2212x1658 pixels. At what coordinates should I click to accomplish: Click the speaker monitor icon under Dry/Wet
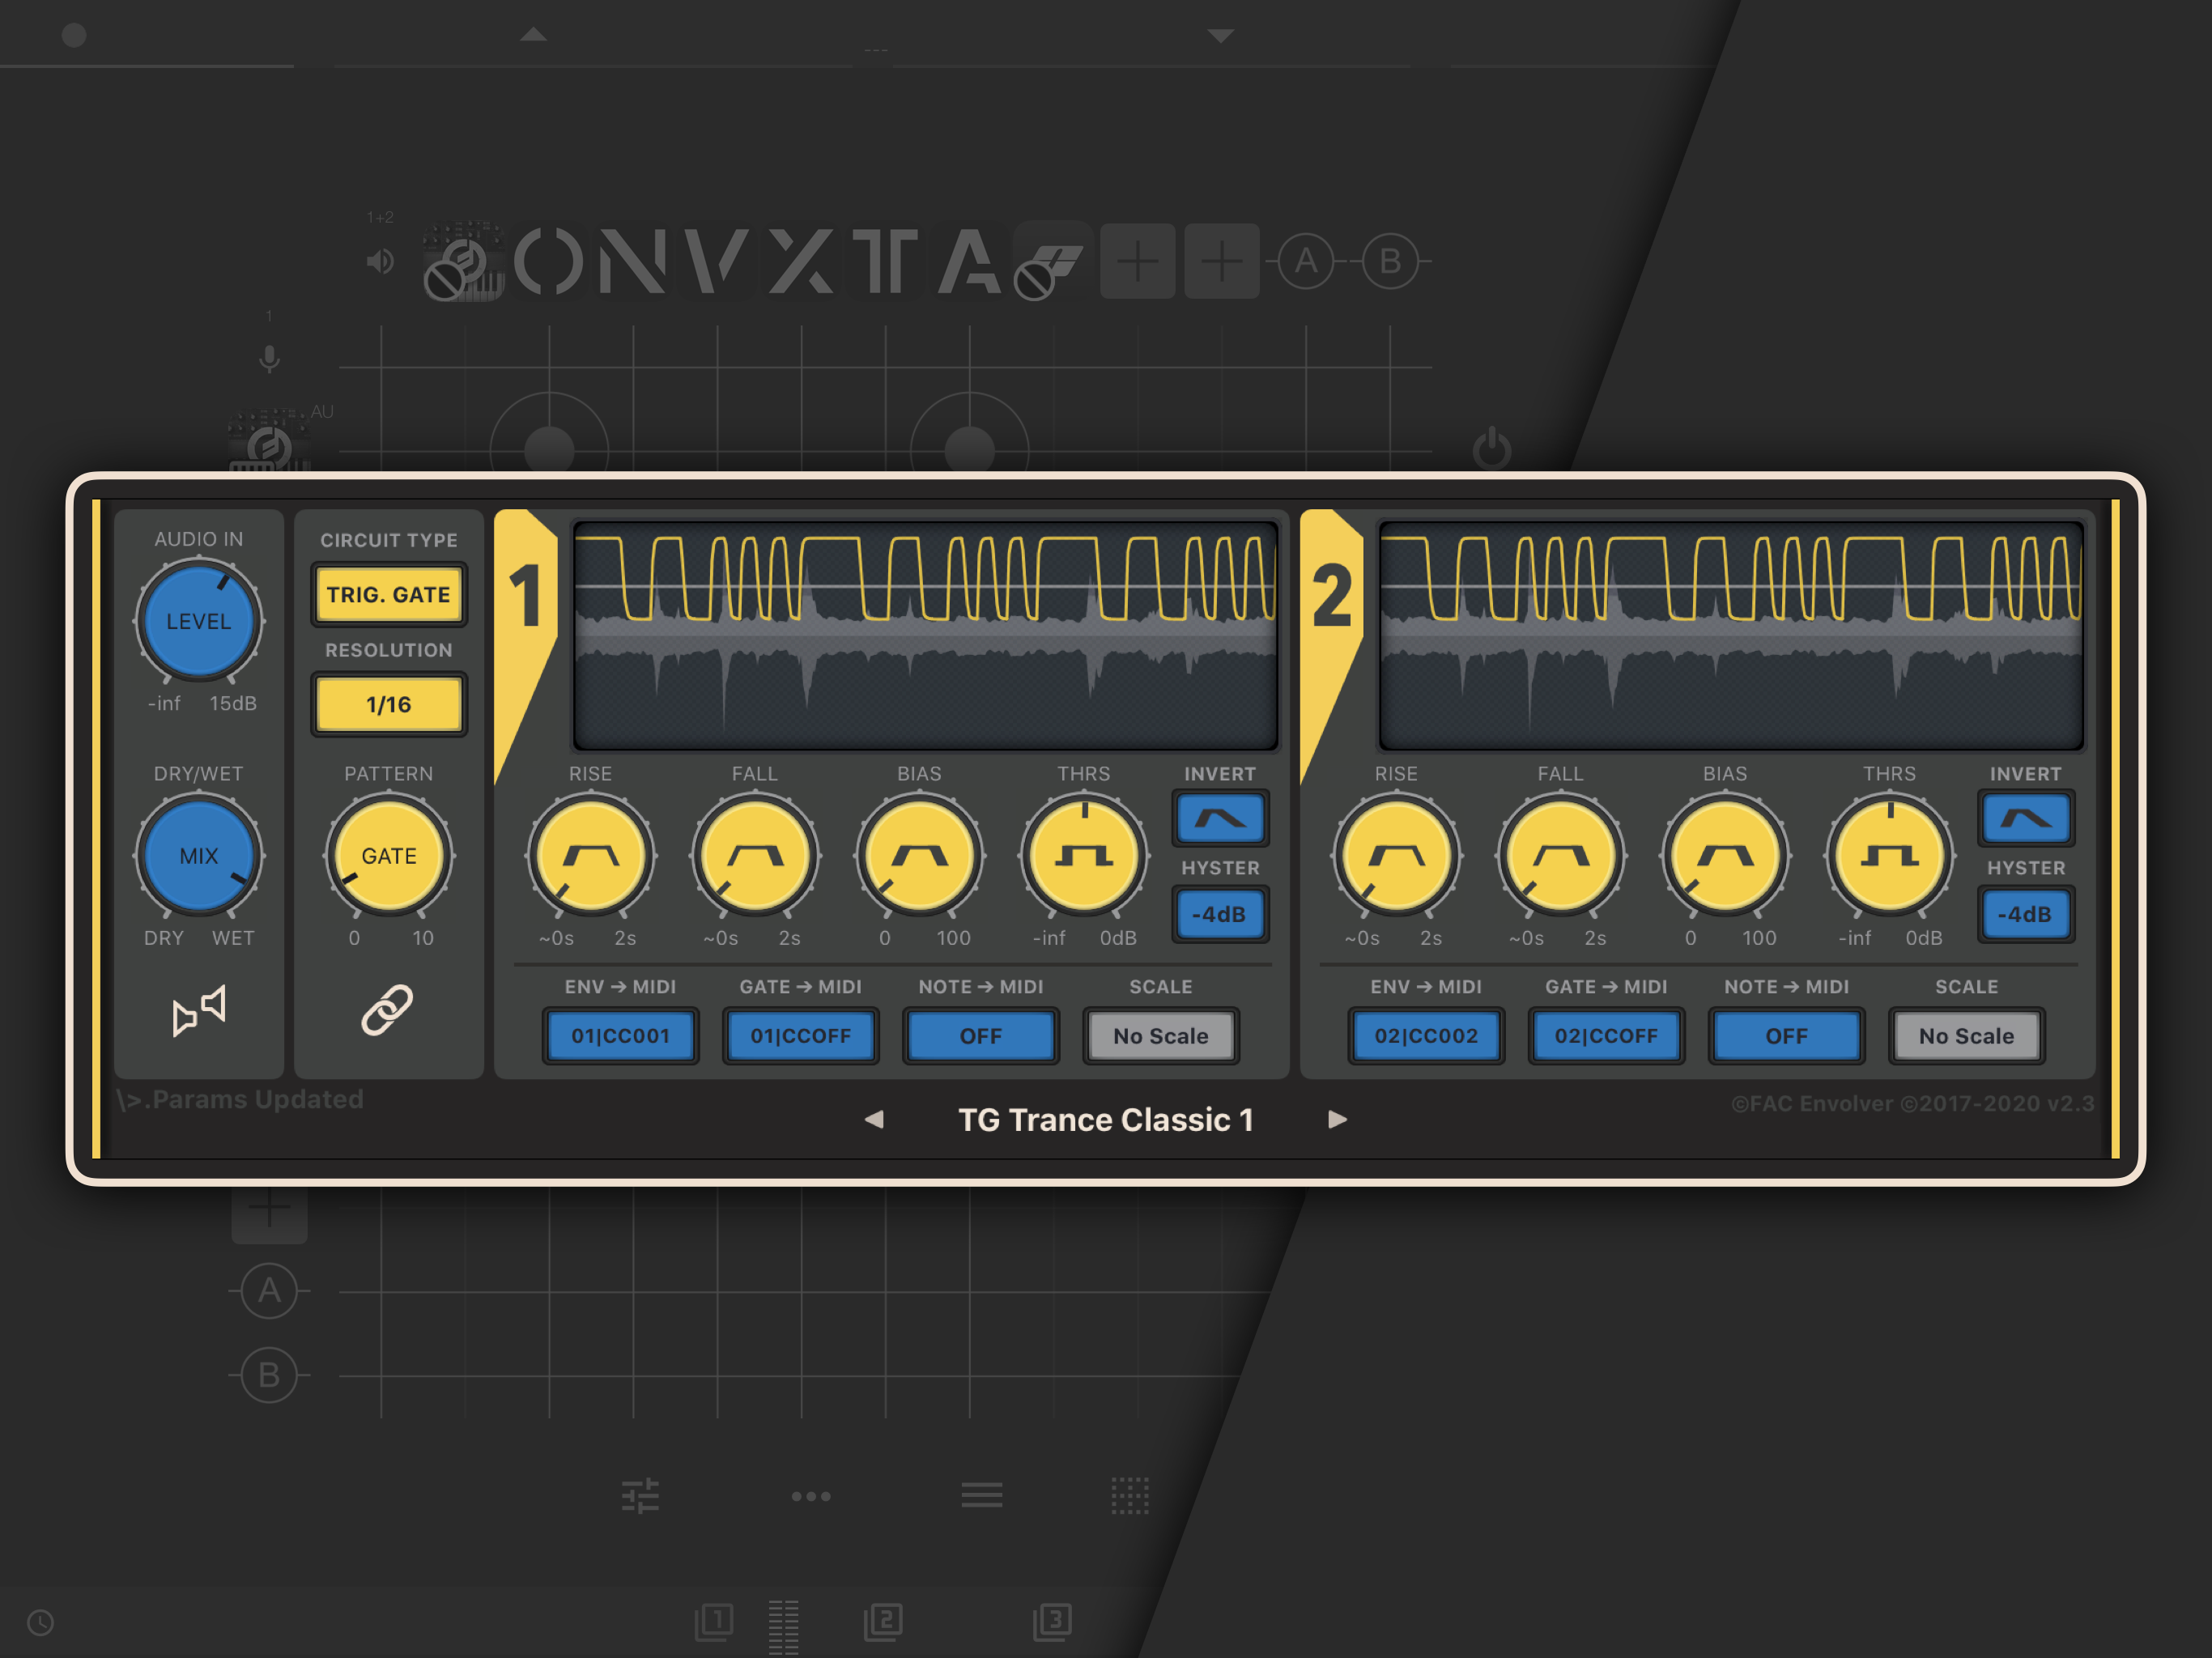(199, 1010)
